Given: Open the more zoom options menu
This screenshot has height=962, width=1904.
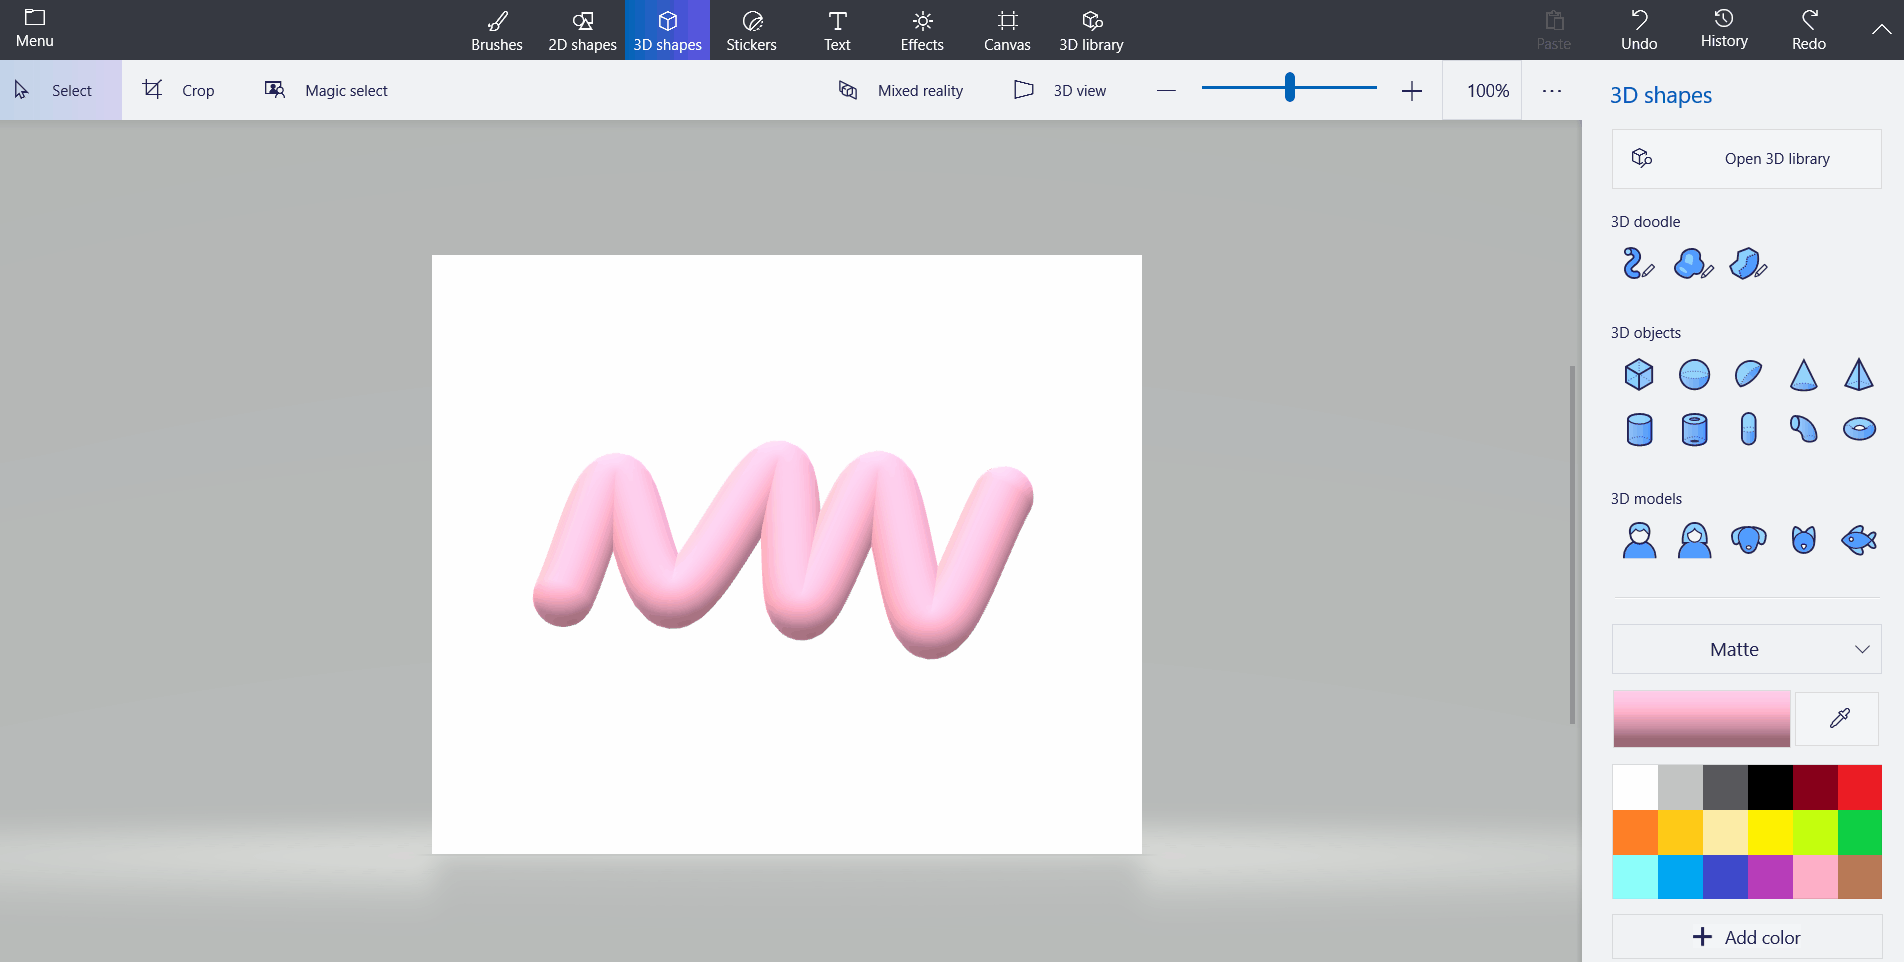Looking at the screenshot, I should point(1551,90).
